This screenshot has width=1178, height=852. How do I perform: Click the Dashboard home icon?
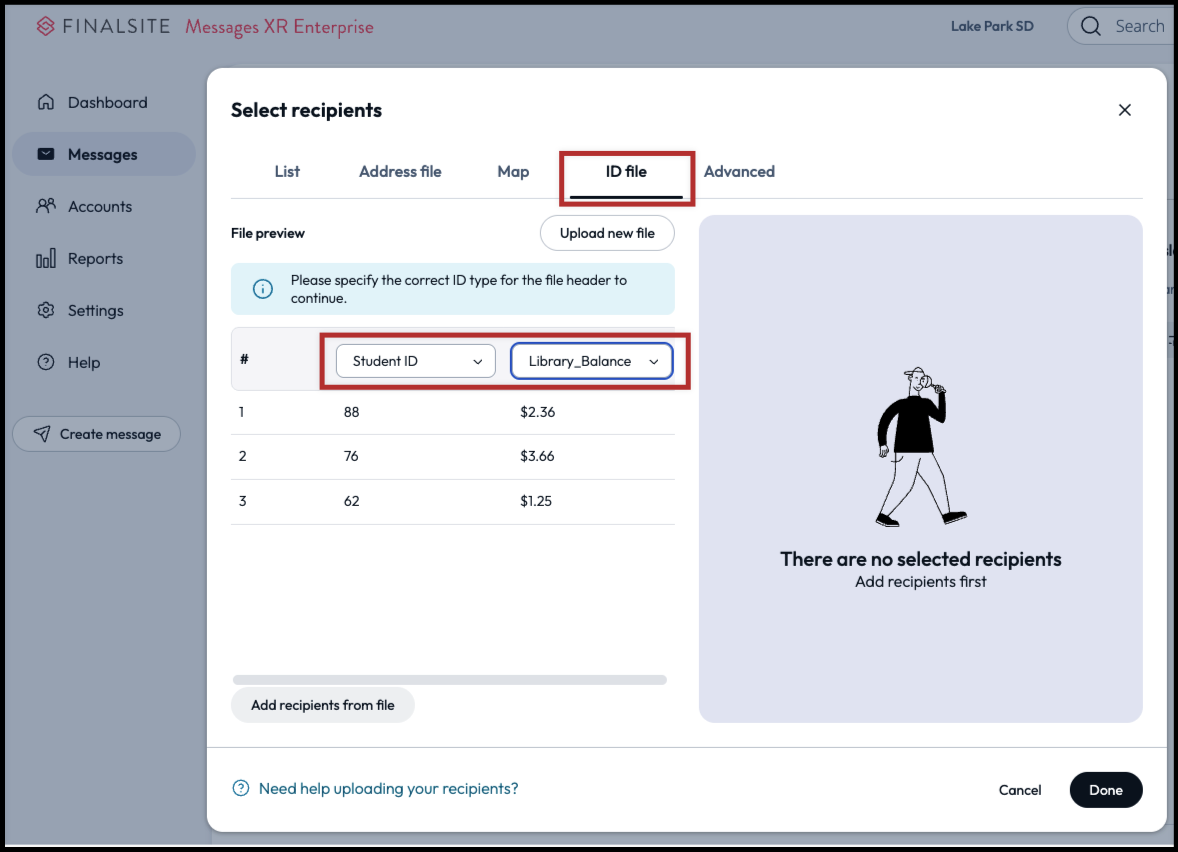(46, 102)
